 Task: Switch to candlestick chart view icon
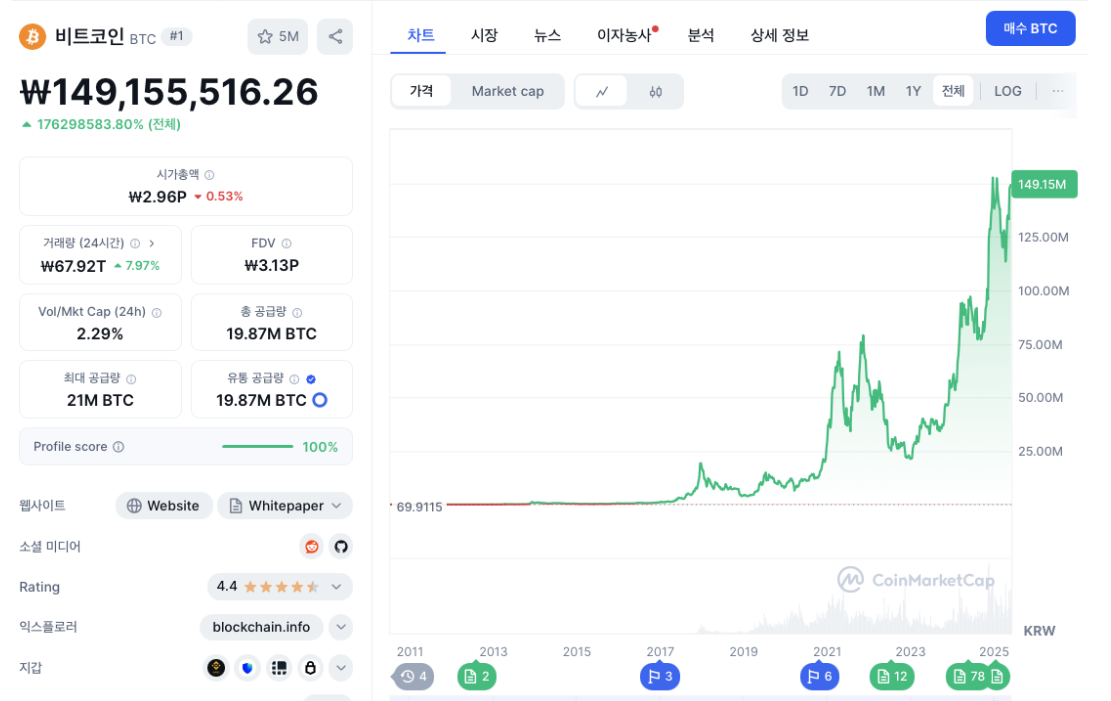(655, 91)
